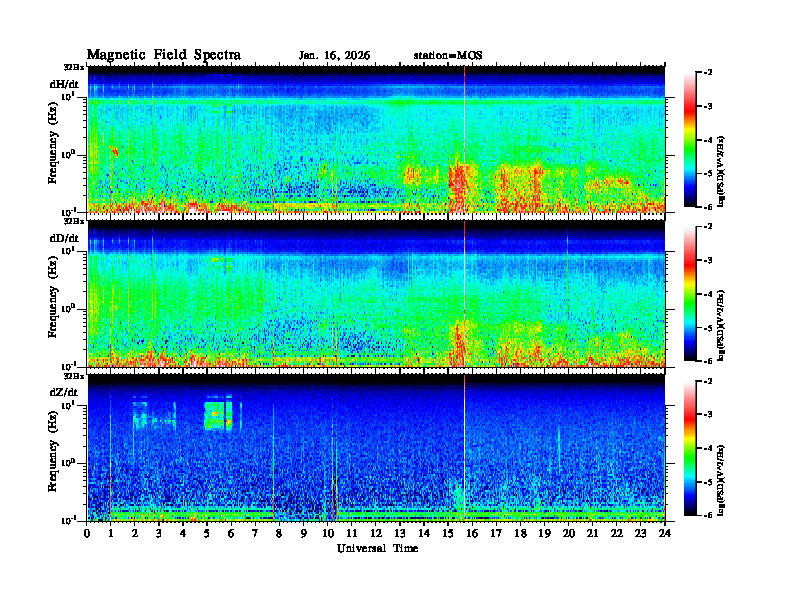Image resolution: width=792 pixels, height=612 pixels.
Task: Click hour 2 on the time axis
Action: pyautogui.click(x=135, y=533)
